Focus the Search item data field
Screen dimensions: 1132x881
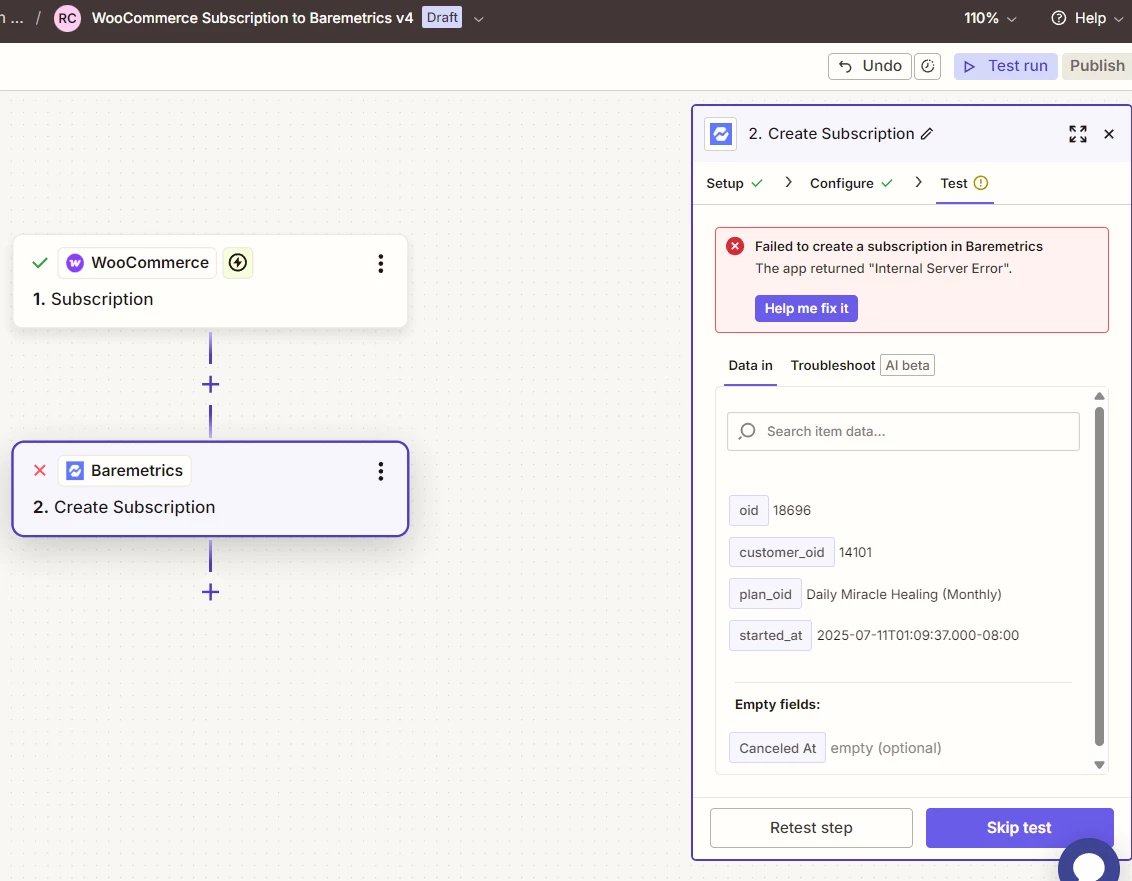(903, 431)
